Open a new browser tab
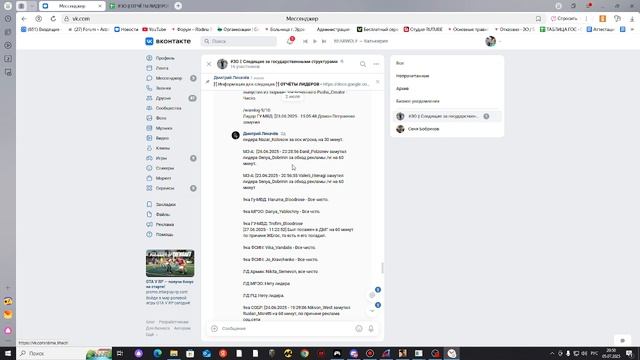This screenshot has width=640, height=360. coord(178,6)
